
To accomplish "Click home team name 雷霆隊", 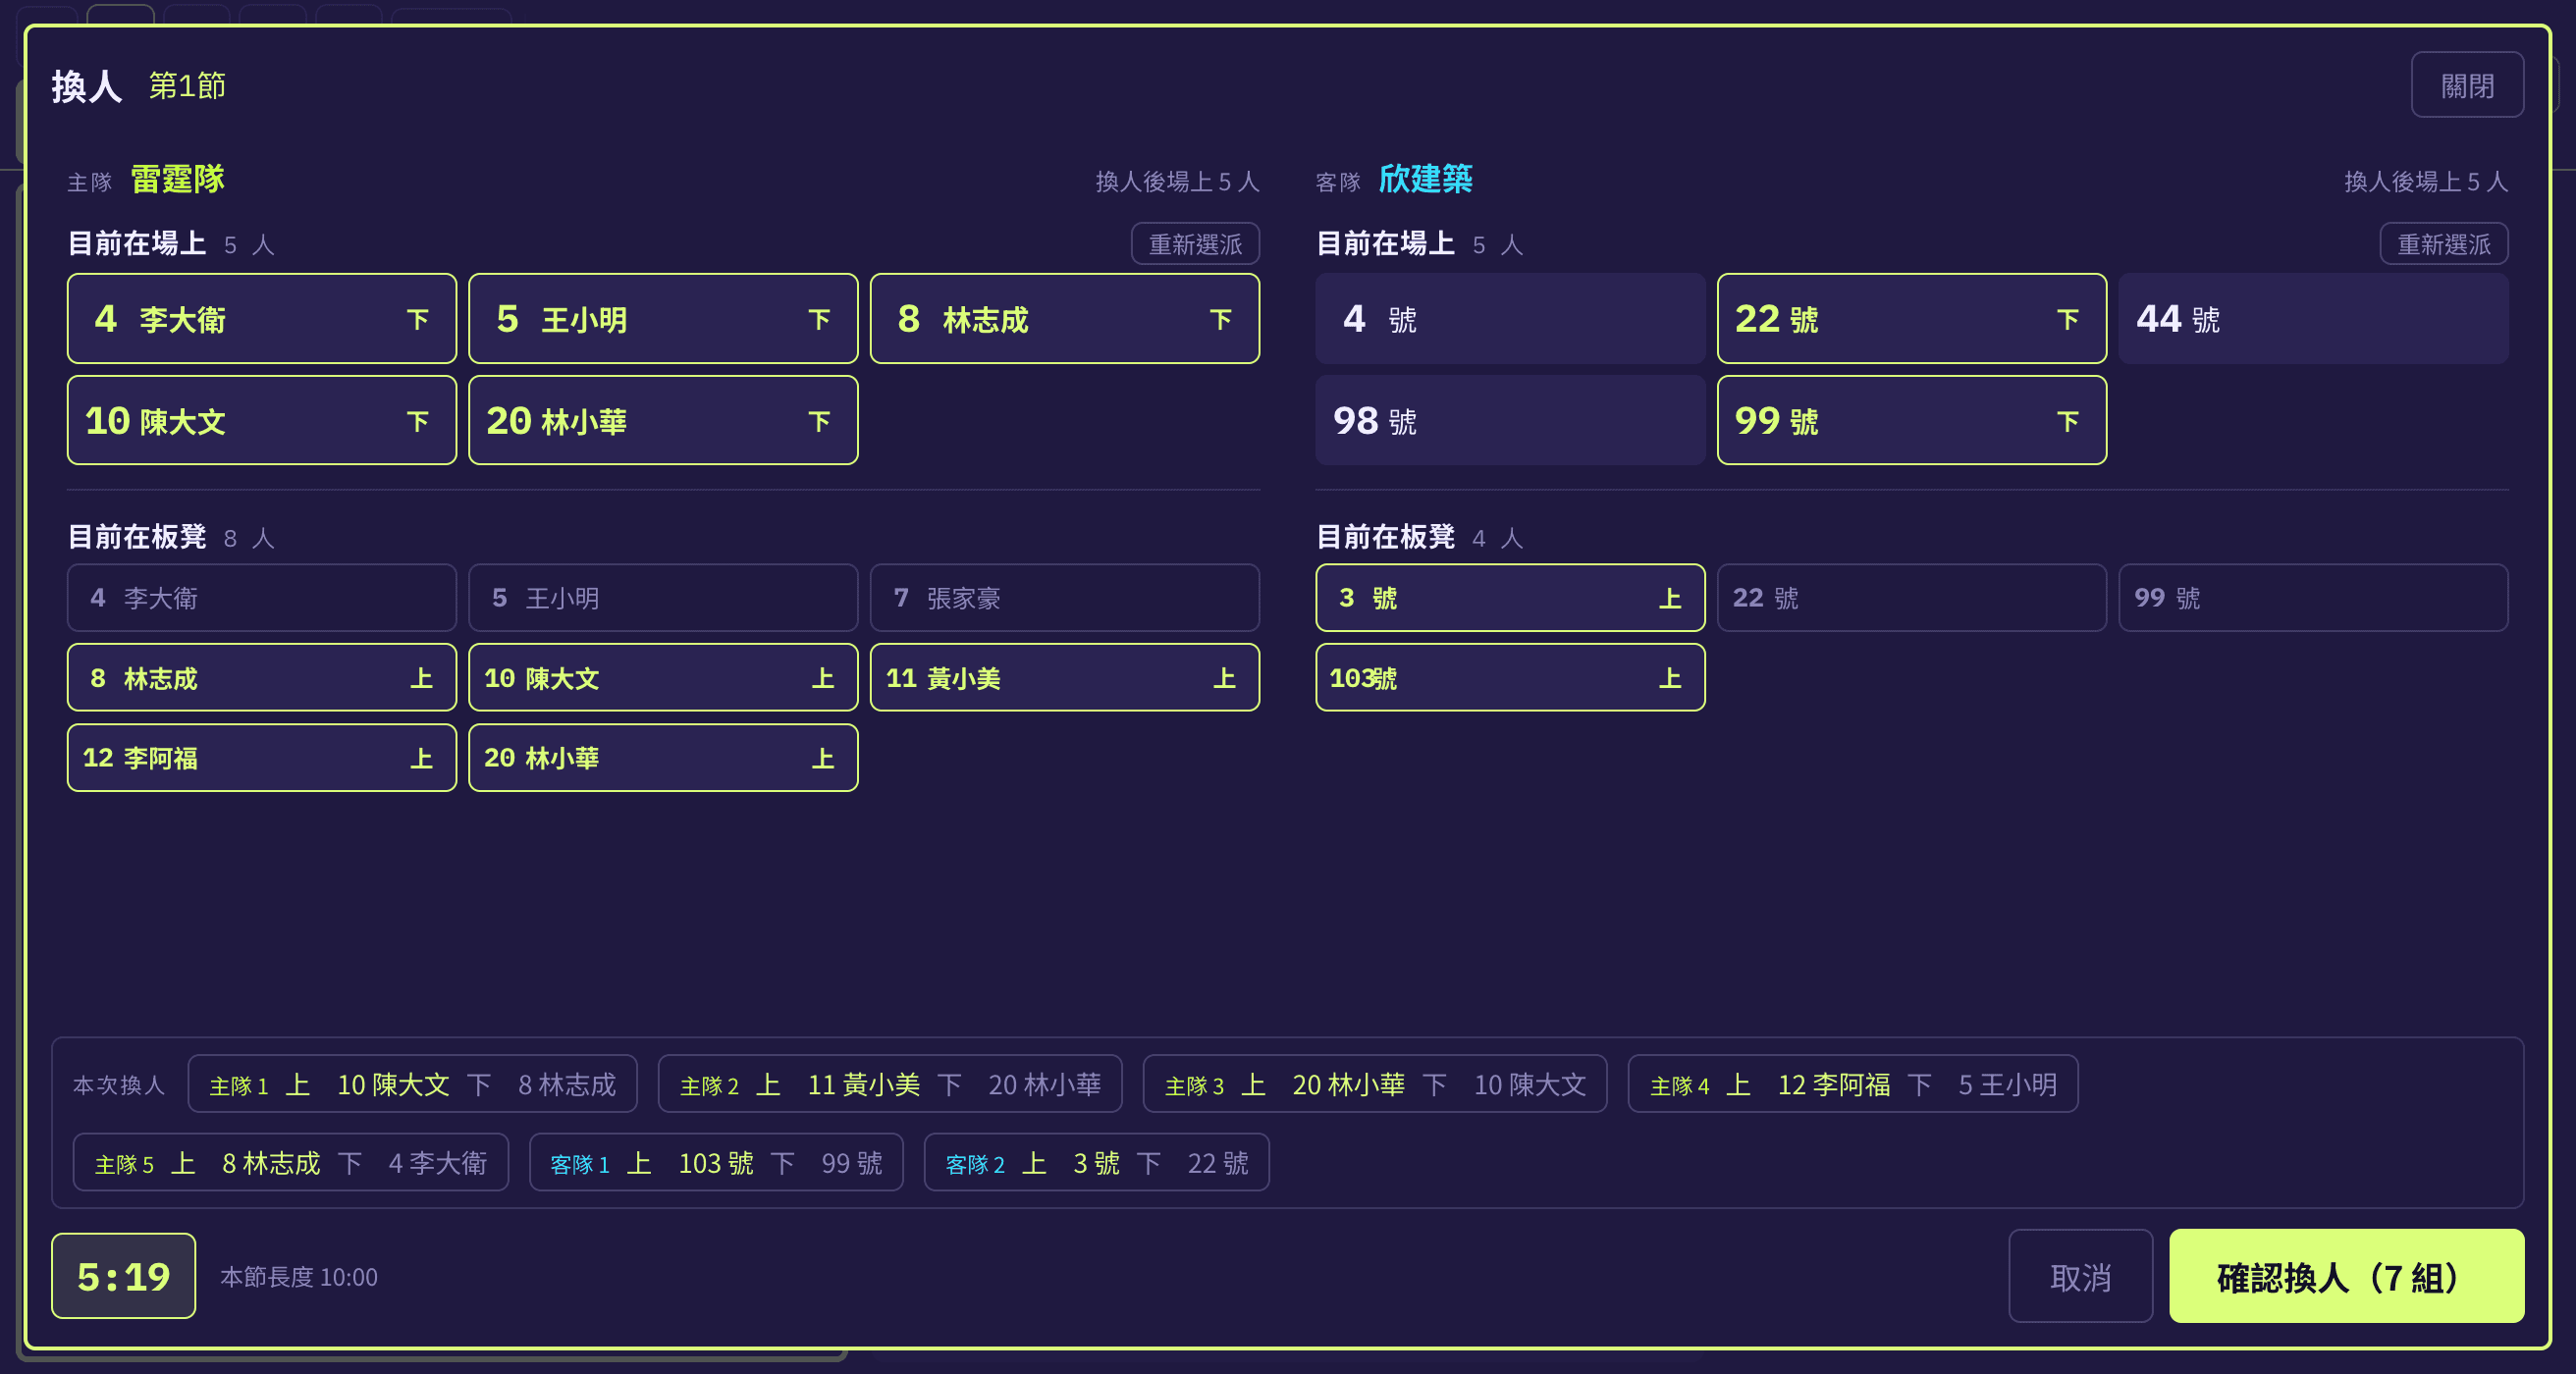I will click(x=177, y=180).
